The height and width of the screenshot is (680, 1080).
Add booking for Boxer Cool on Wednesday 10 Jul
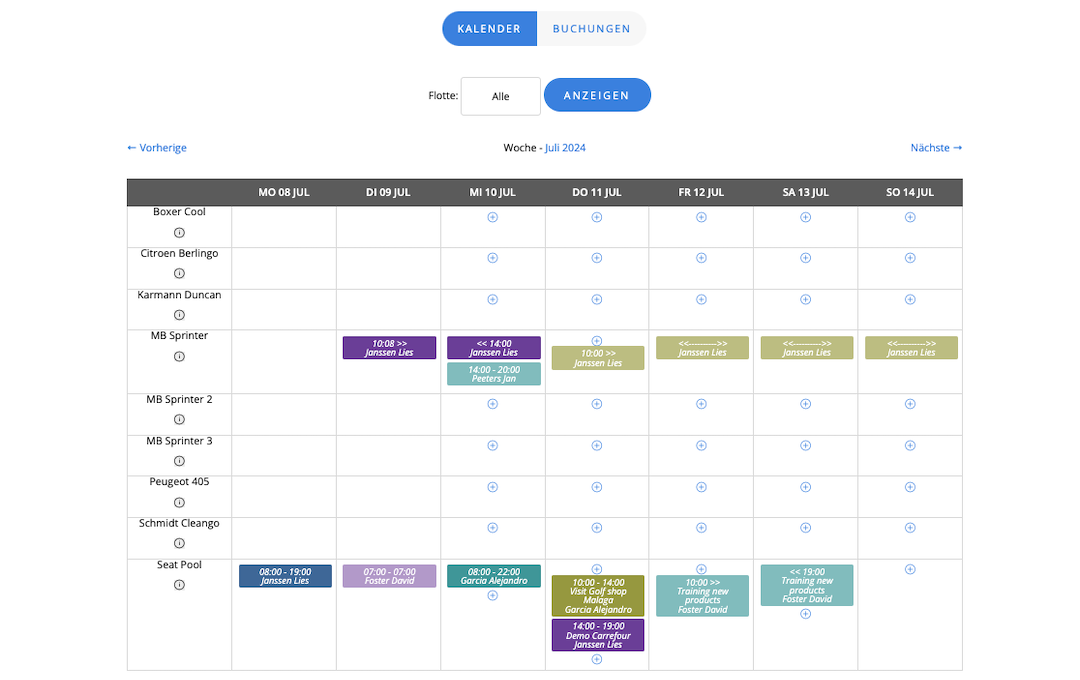tap(492, 217)
